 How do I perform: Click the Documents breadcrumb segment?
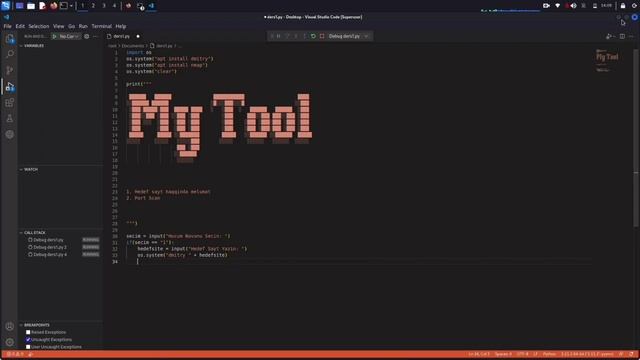coord(133,46)
